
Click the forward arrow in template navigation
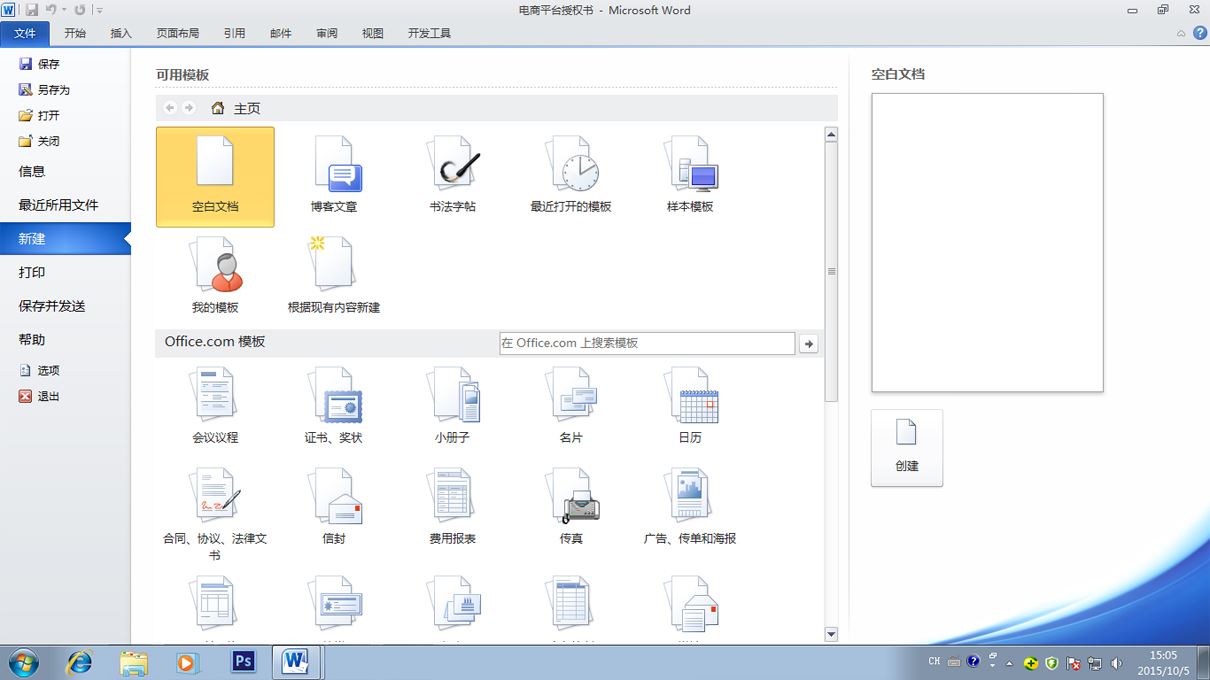tap(189, 108)
